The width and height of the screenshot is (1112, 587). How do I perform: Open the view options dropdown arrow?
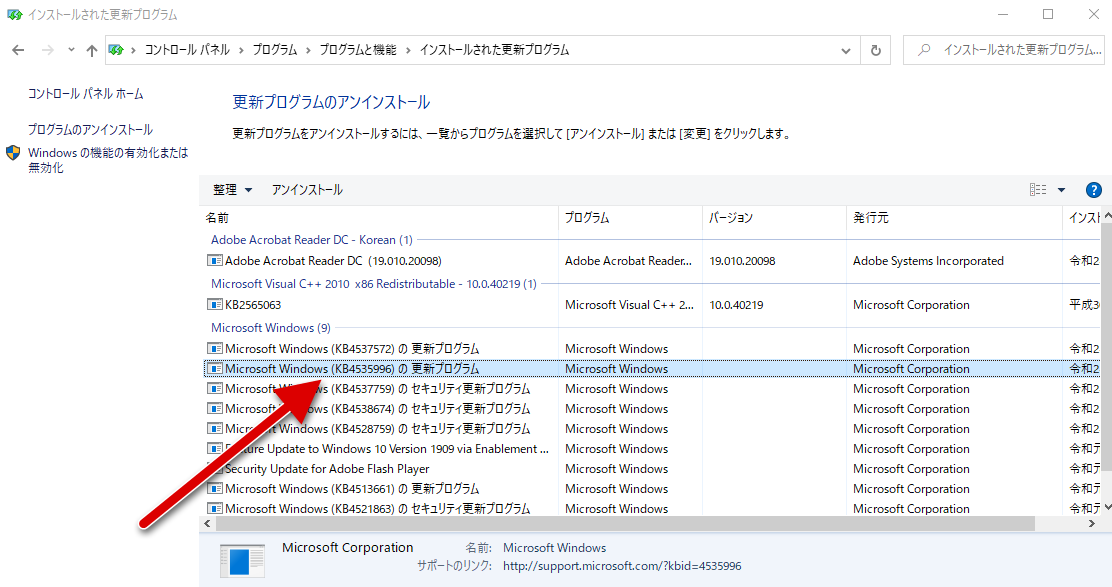pyautogui.click(x=1062, y=190)
